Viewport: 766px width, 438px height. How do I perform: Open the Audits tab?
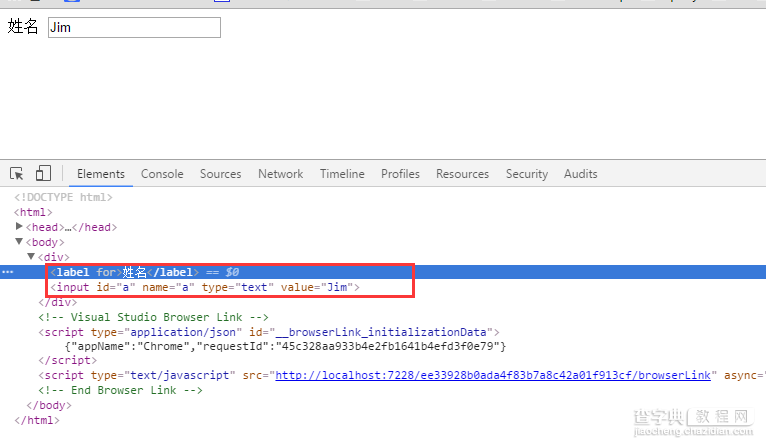pos(580,174)
